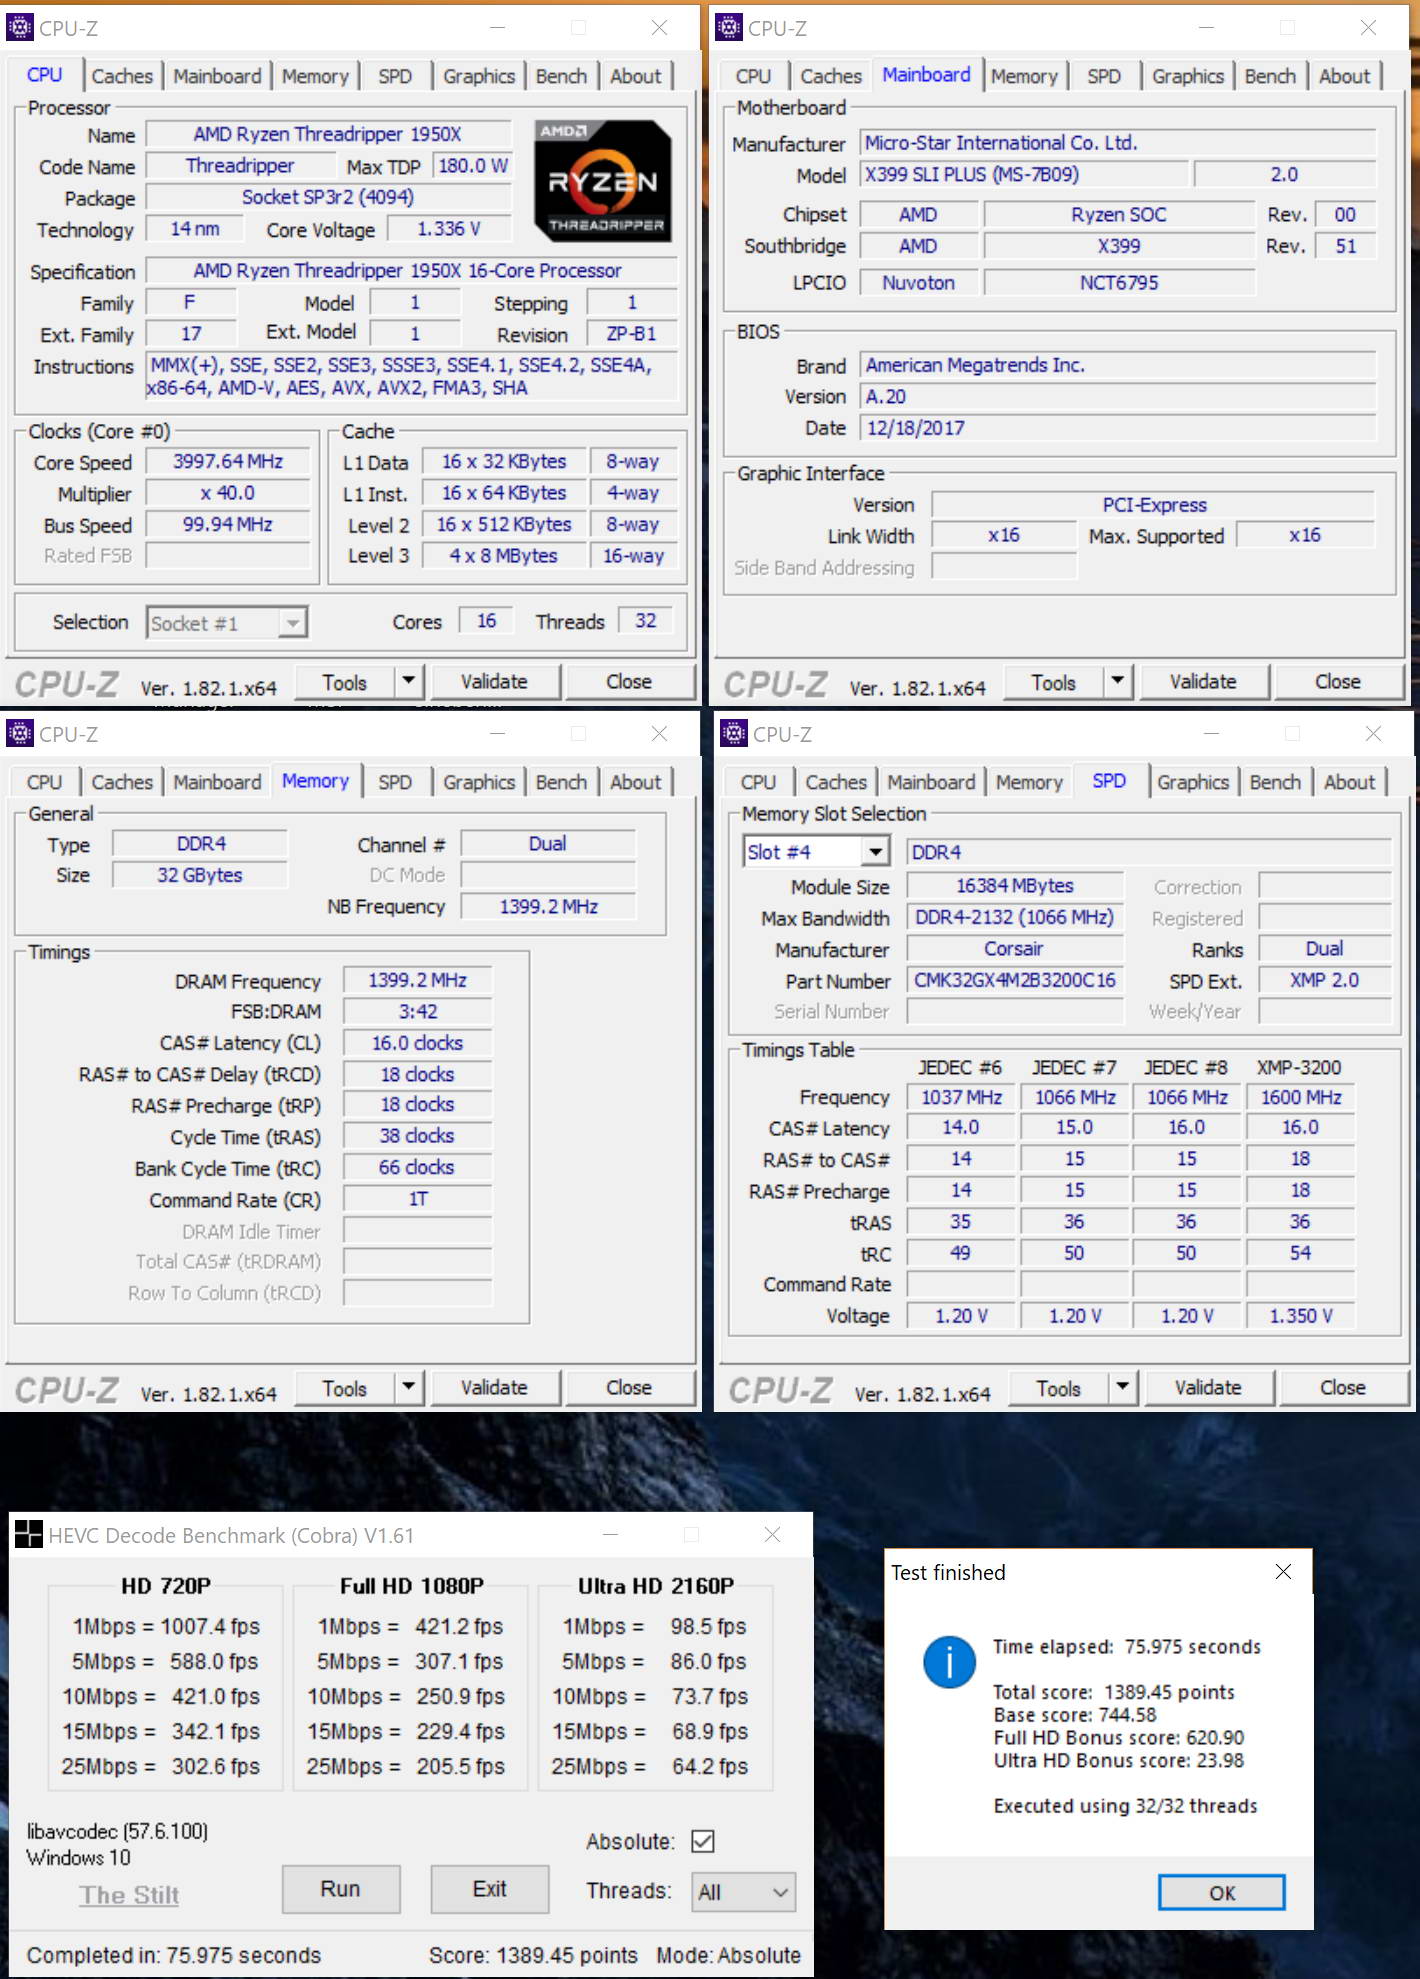Screen dimensions: 1420x1979
Task: Click CPU-Z app icon in SPD window title
Action: [734, 733]
